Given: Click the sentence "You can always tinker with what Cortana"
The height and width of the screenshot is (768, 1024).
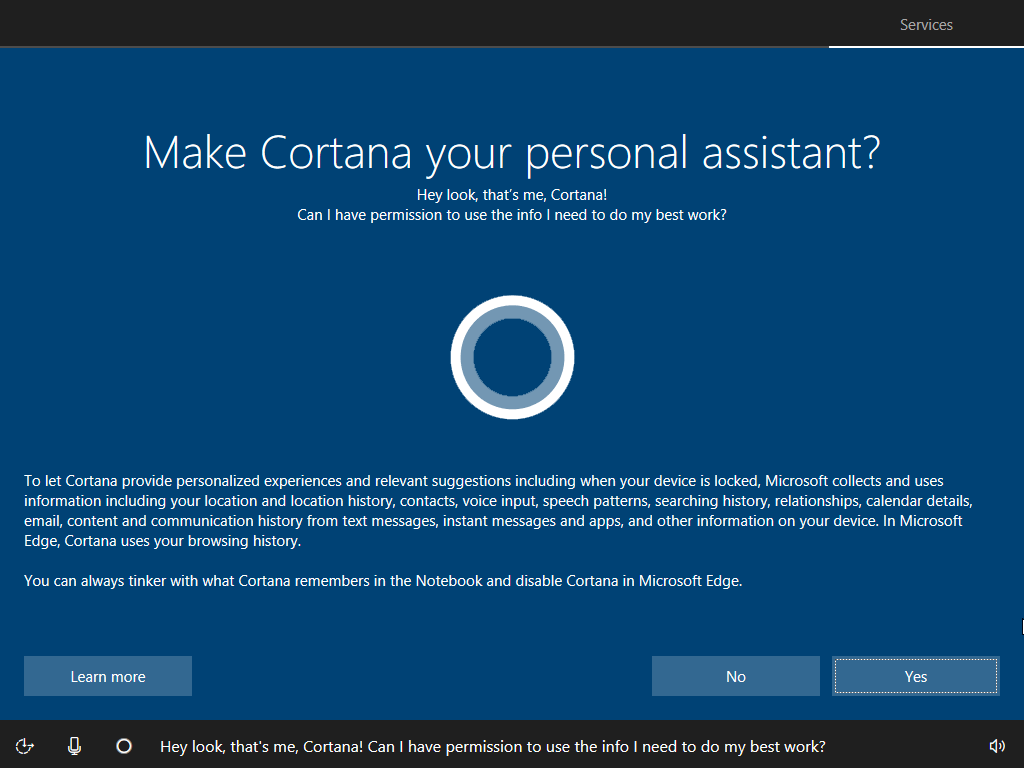Looking at the screenshot, I should point(383,581).
